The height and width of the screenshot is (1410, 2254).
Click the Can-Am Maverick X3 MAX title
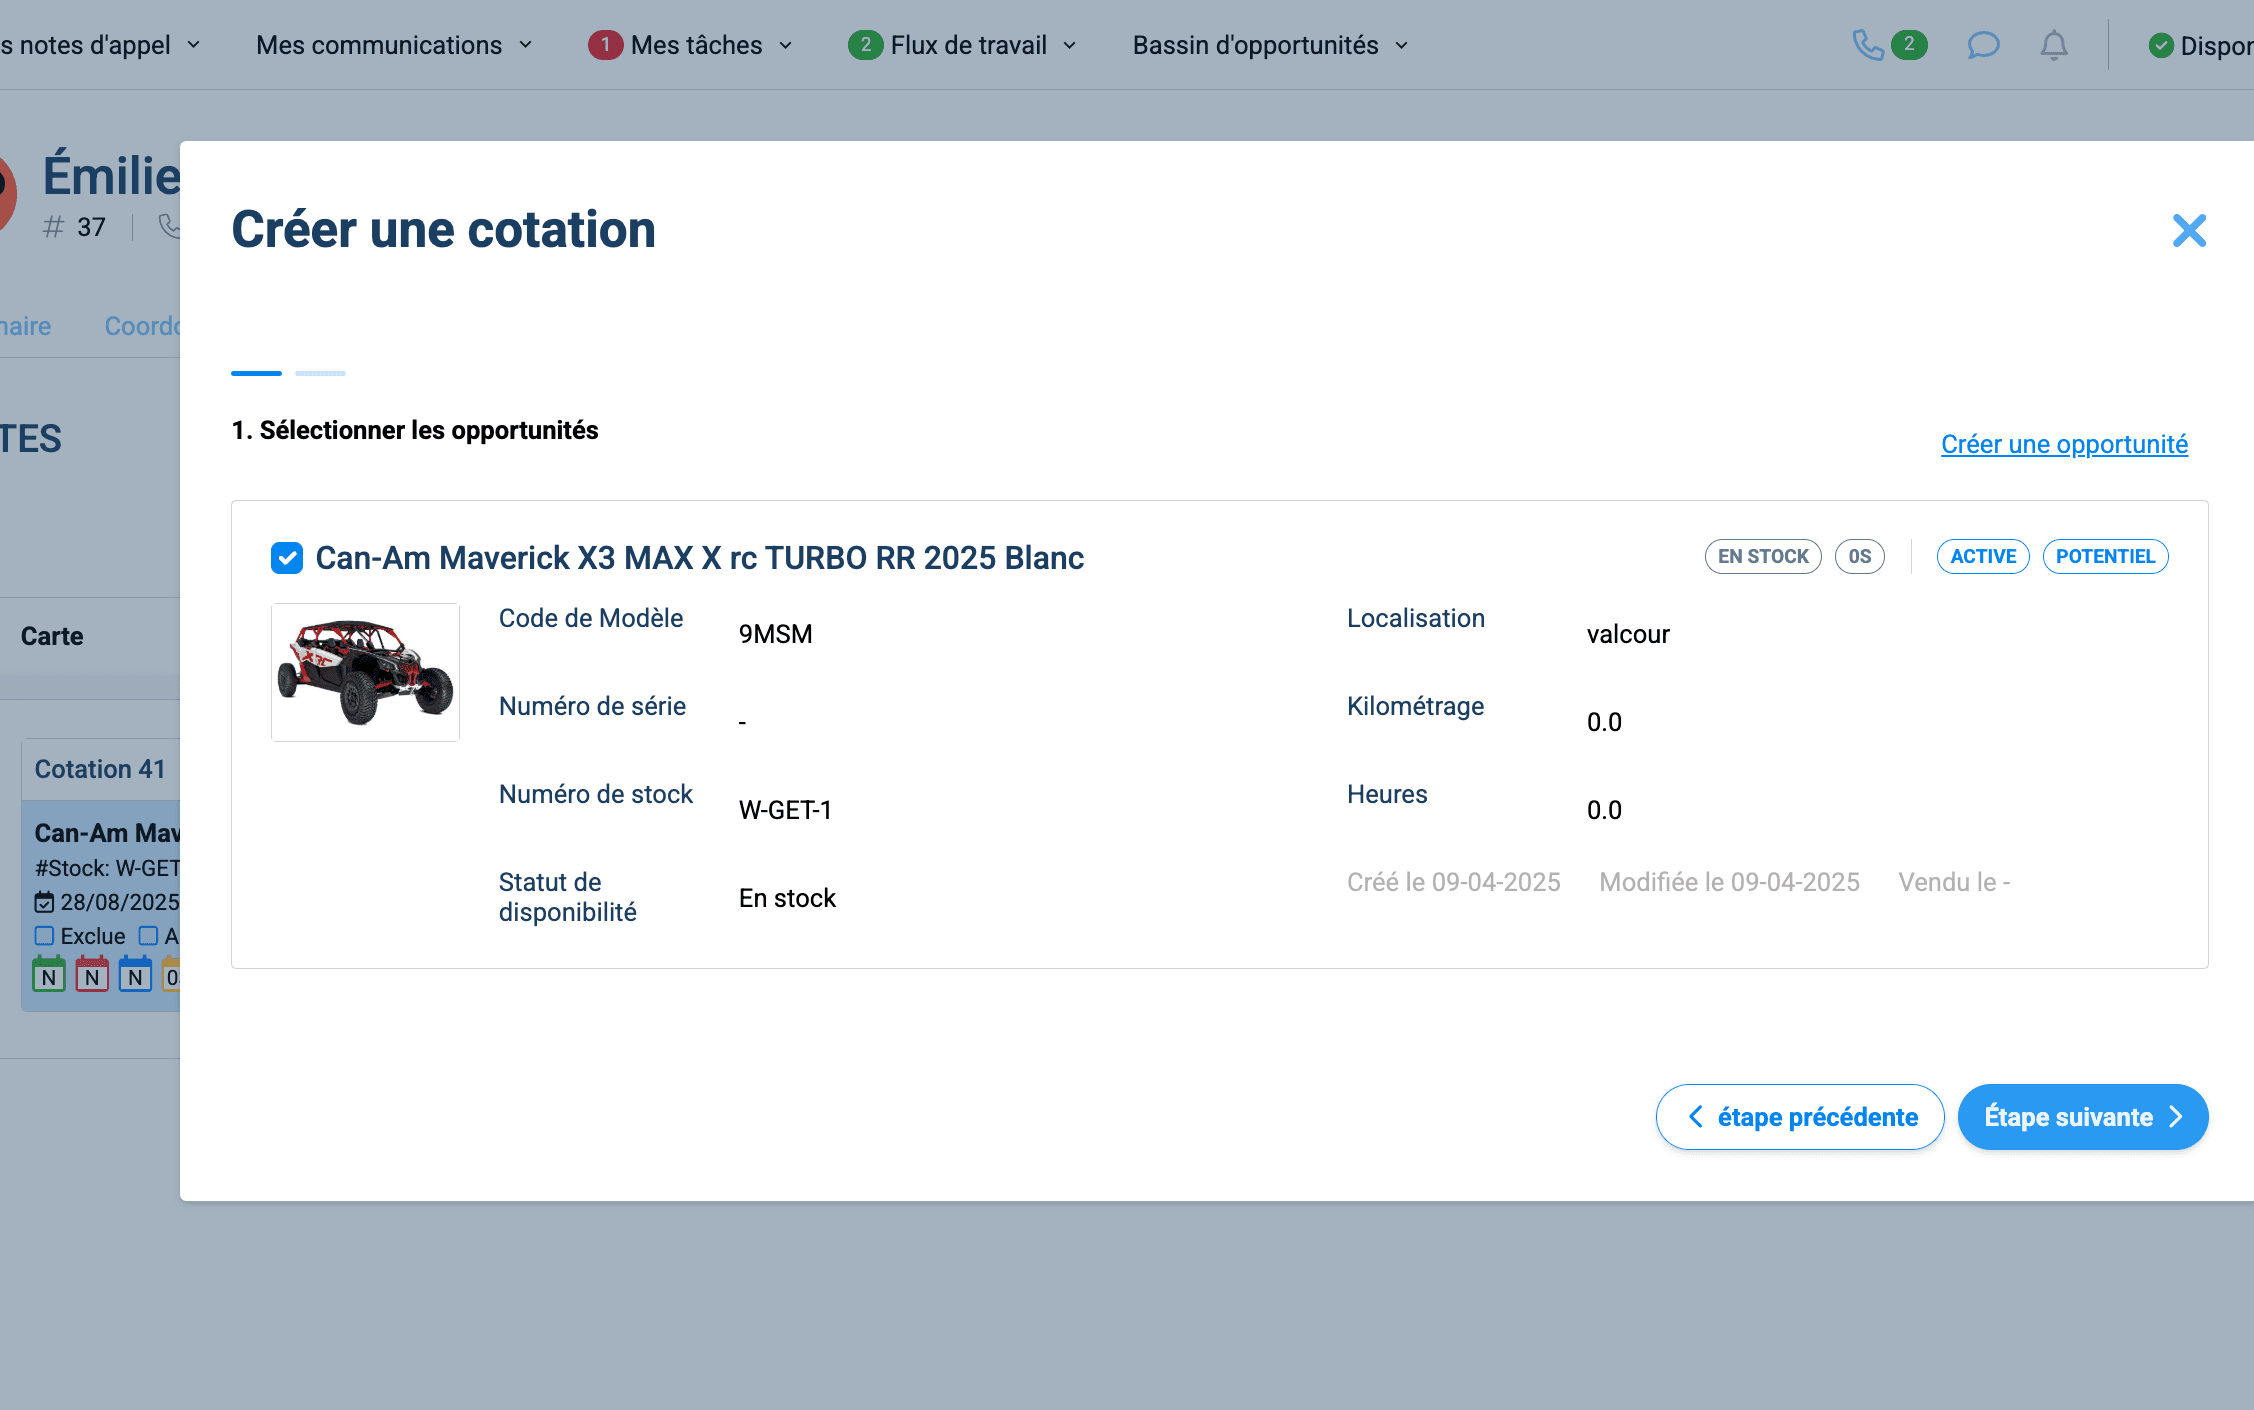point(700,558)
